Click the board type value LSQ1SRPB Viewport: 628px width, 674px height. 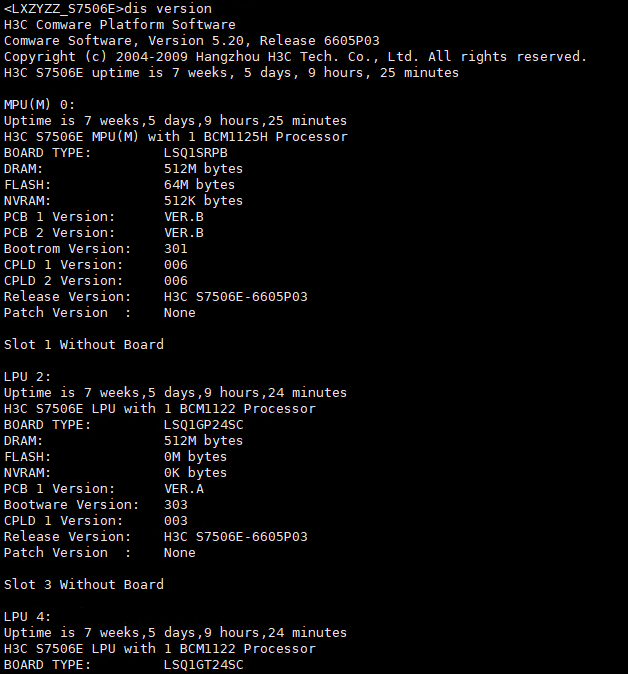[x=196, y=153]
